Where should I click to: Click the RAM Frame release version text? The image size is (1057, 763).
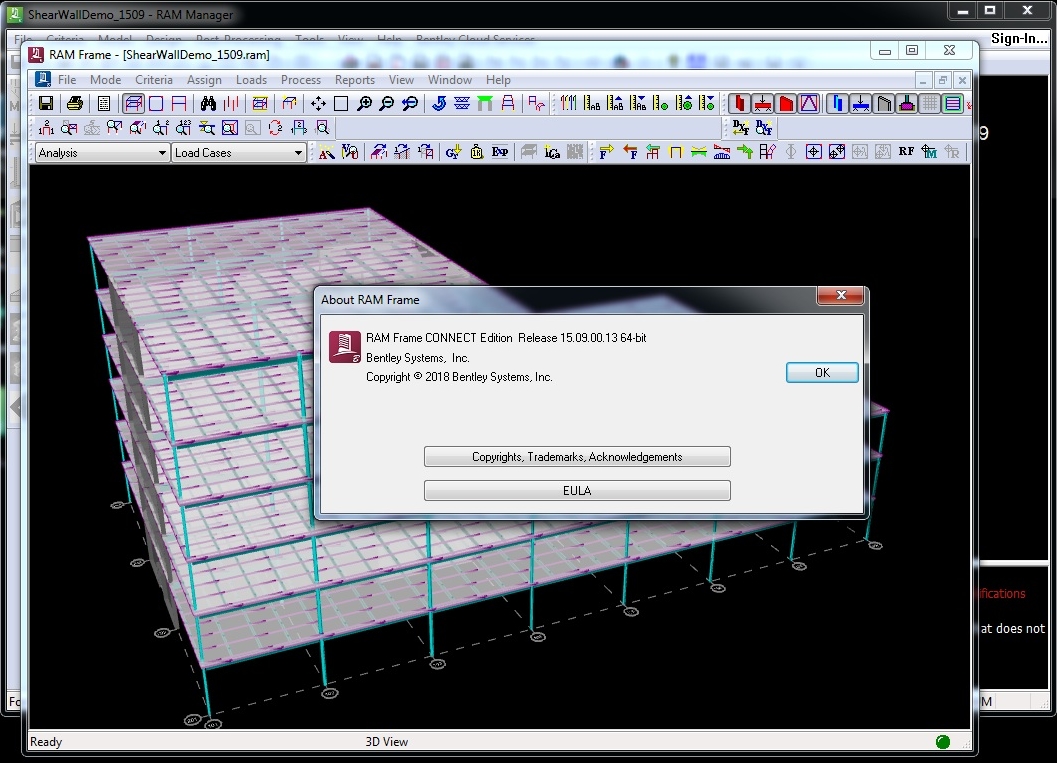(506, 338)
